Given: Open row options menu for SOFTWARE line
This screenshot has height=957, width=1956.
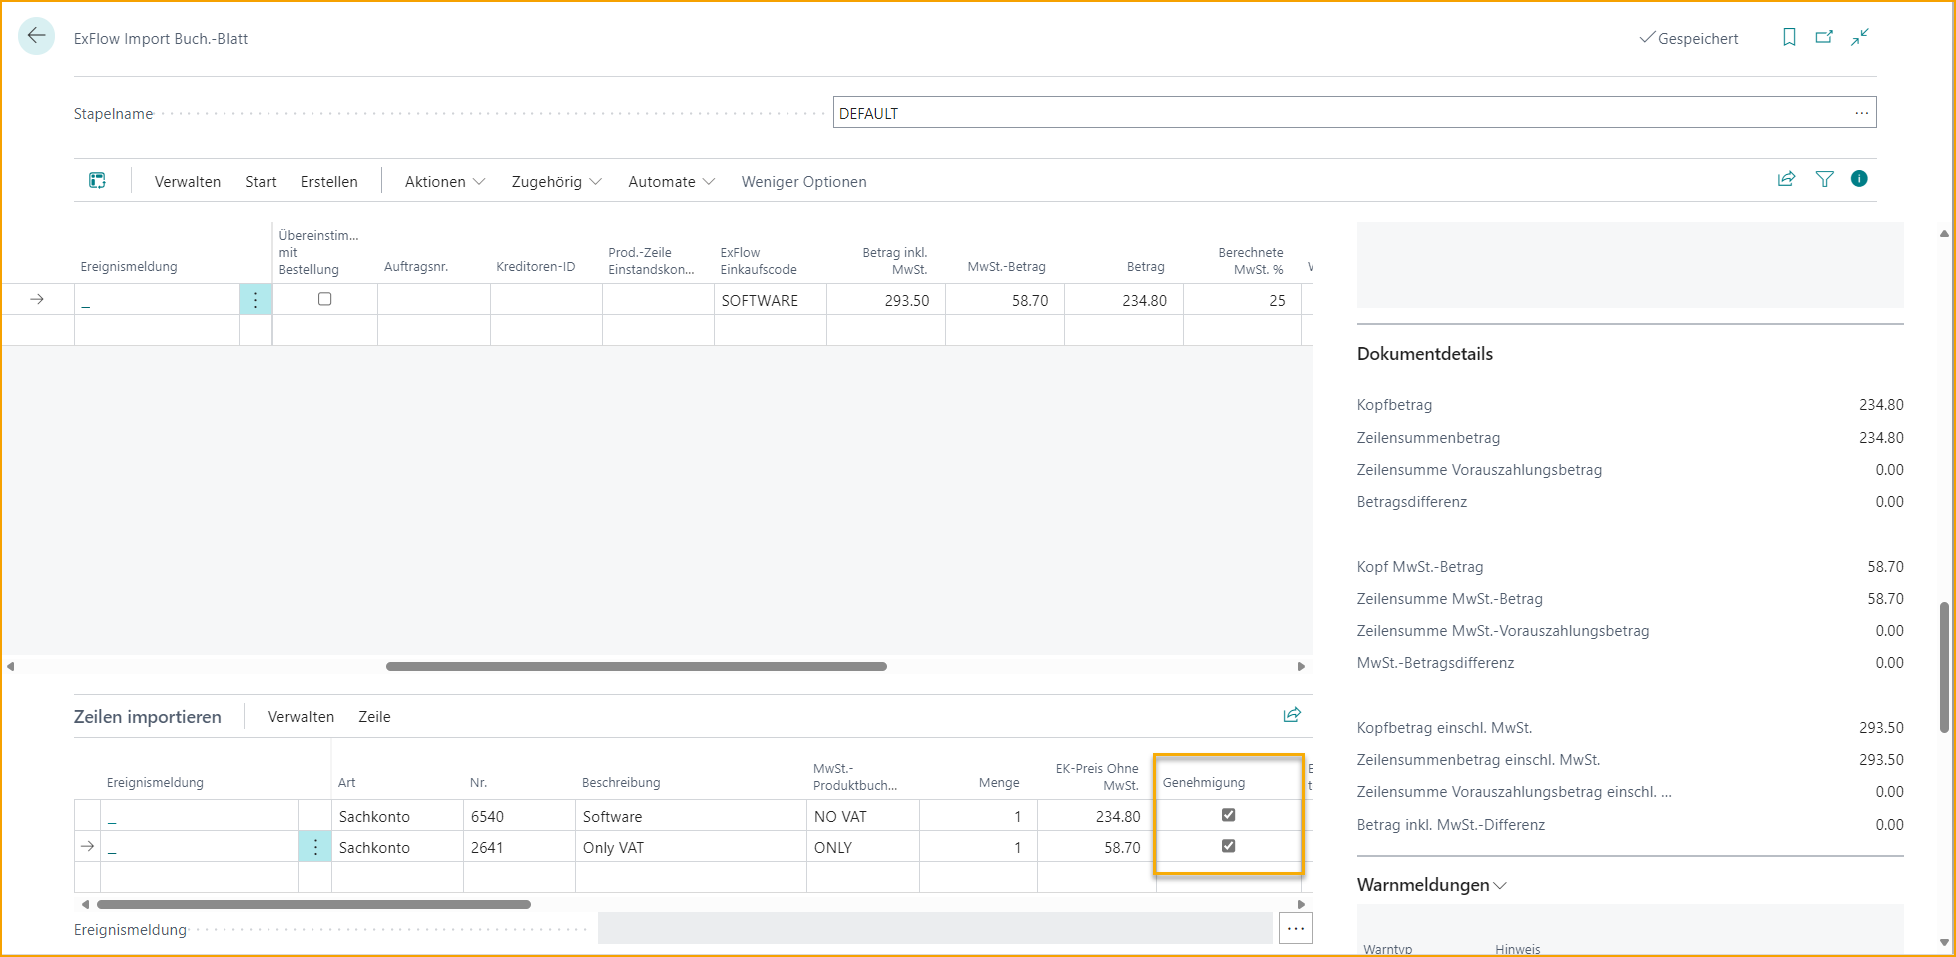Looking at the screenshot, I should coord(255,300).
